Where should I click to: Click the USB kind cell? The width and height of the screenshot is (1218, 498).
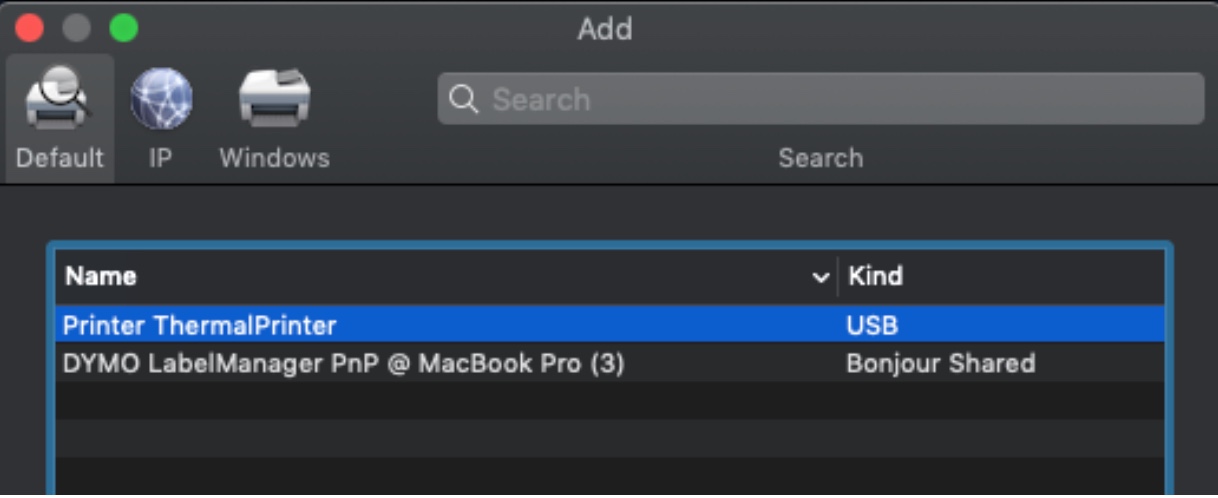[872, 325]
